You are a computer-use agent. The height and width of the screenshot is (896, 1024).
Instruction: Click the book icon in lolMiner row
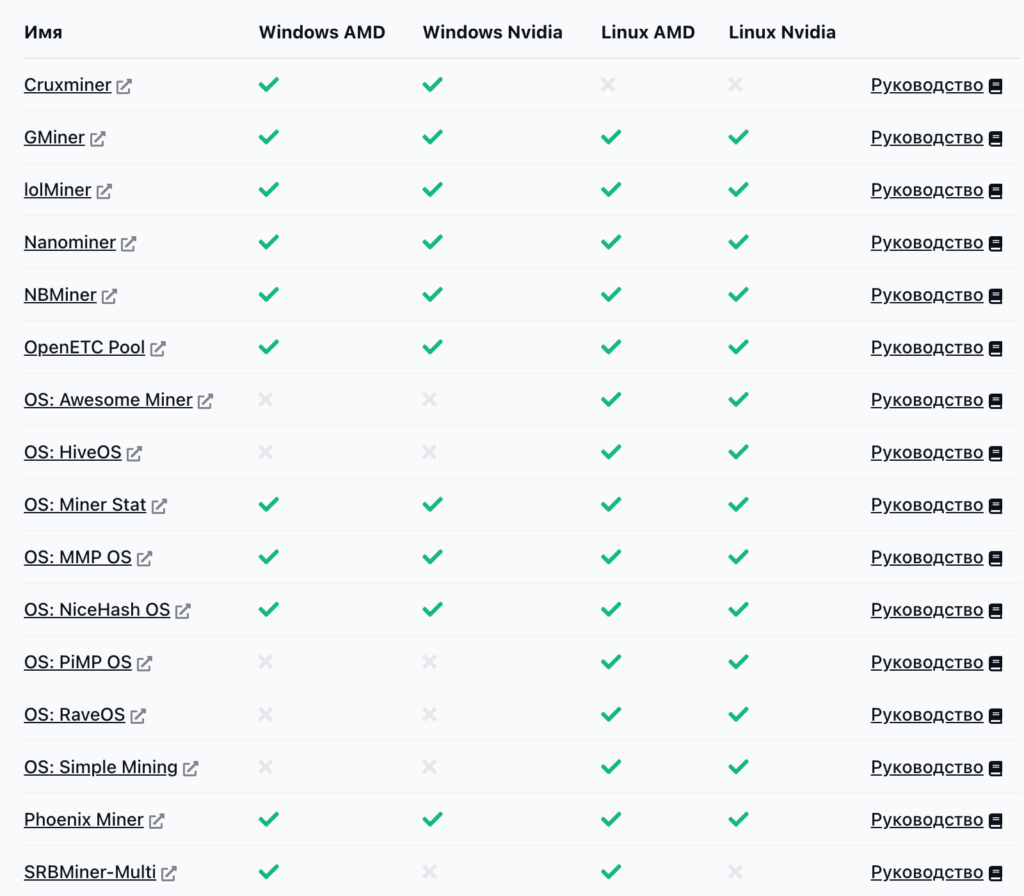tap(995, 191)
